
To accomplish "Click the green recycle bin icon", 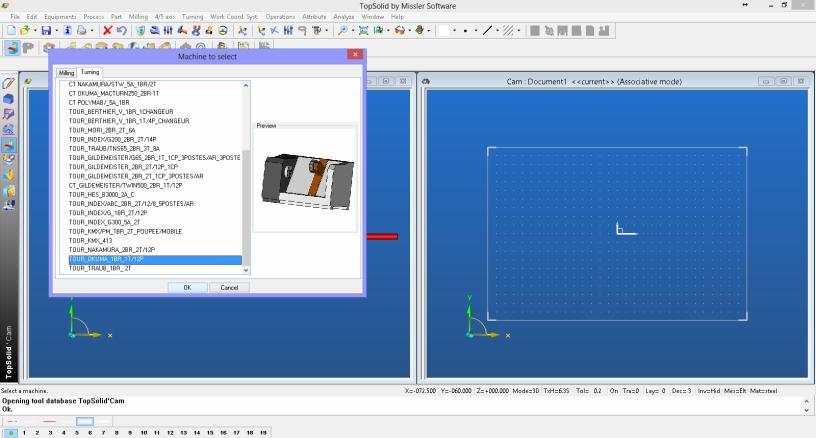I will (x=141, y=31).
